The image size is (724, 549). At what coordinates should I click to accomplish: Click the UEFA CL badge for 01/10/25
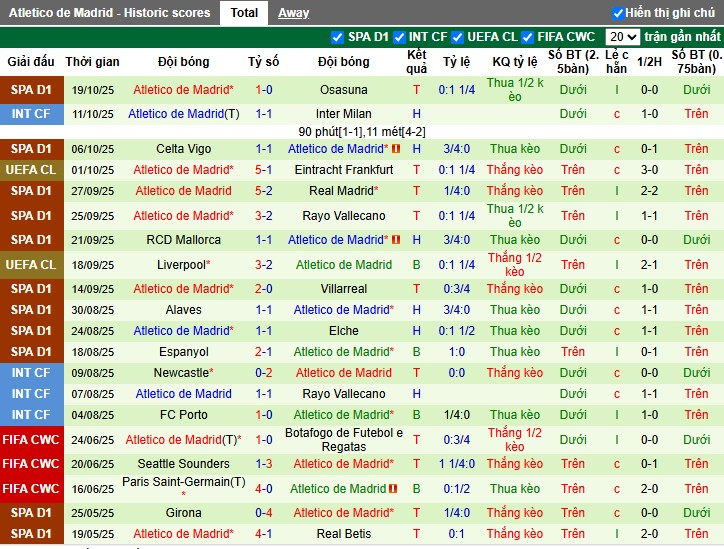31,169
